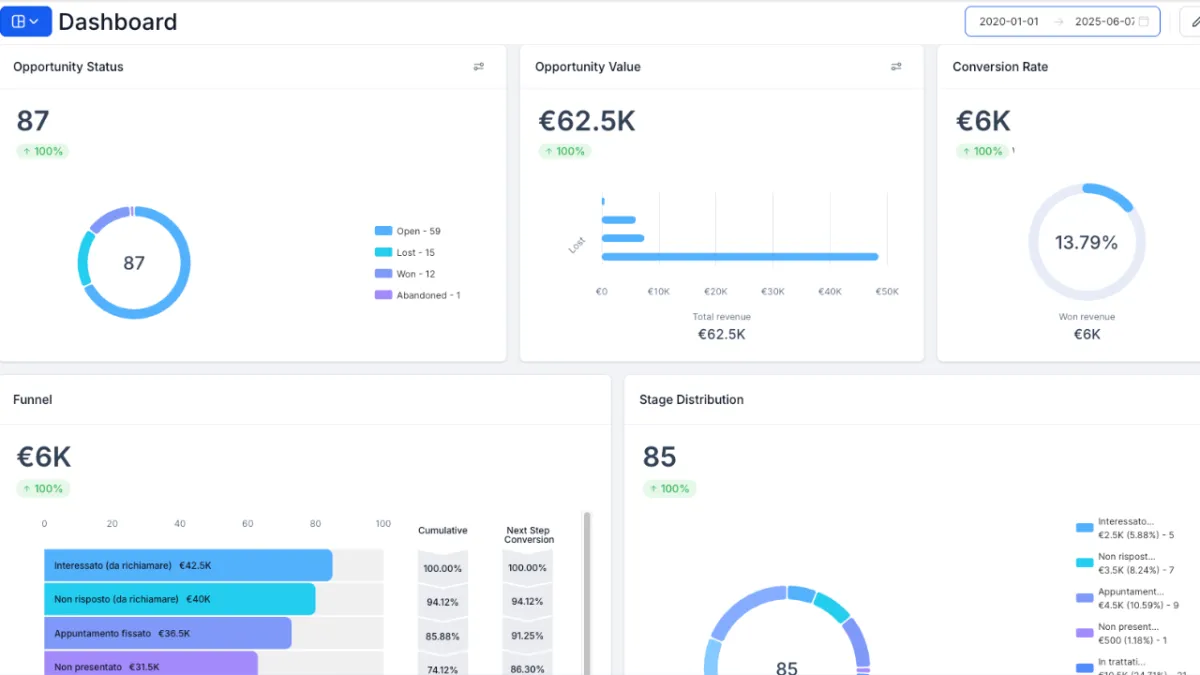Toggle Non rispost… €3.5K stage legend entry
The height and width of the screenshot is (675, 1200).
point(1125,563)
